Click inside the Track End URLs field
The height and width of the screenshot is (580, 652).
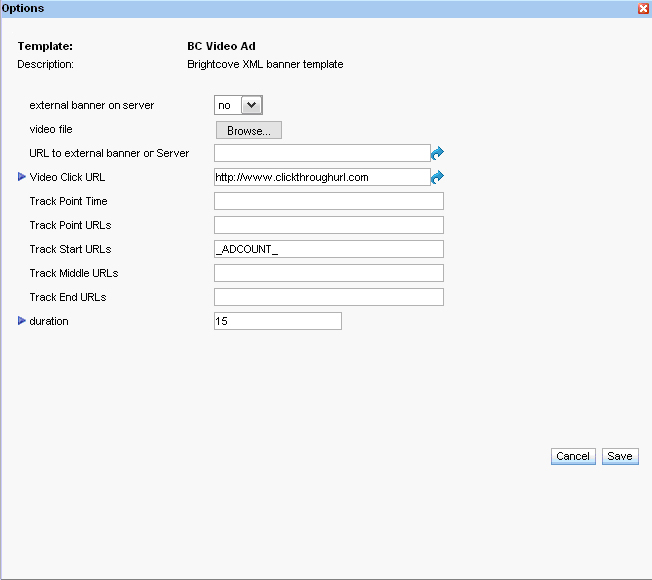click(329, 297)
